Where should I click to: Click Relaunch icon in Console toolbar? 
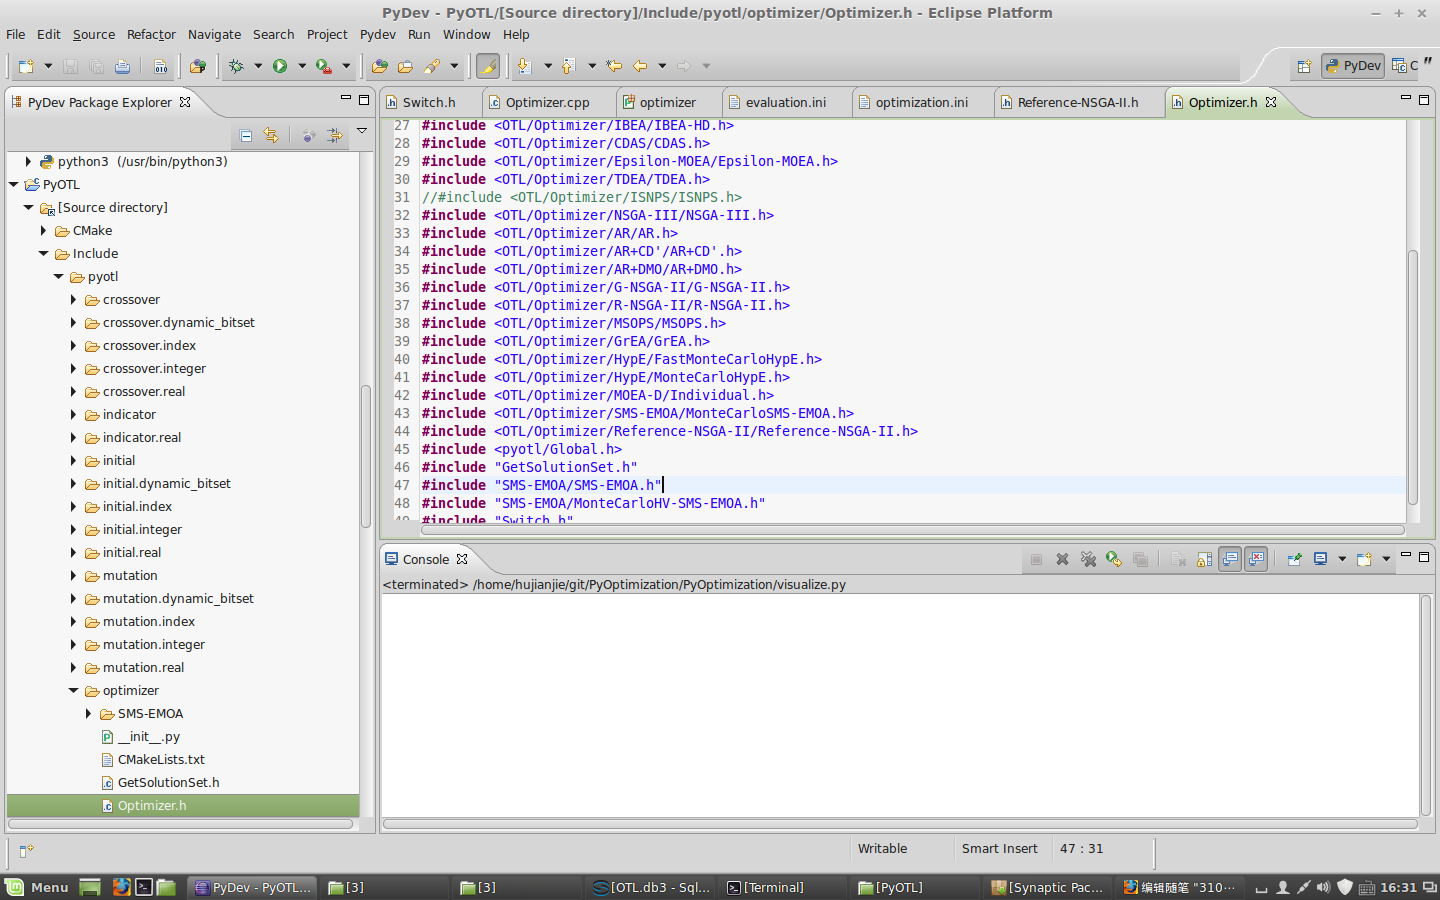coord(1114,559)
